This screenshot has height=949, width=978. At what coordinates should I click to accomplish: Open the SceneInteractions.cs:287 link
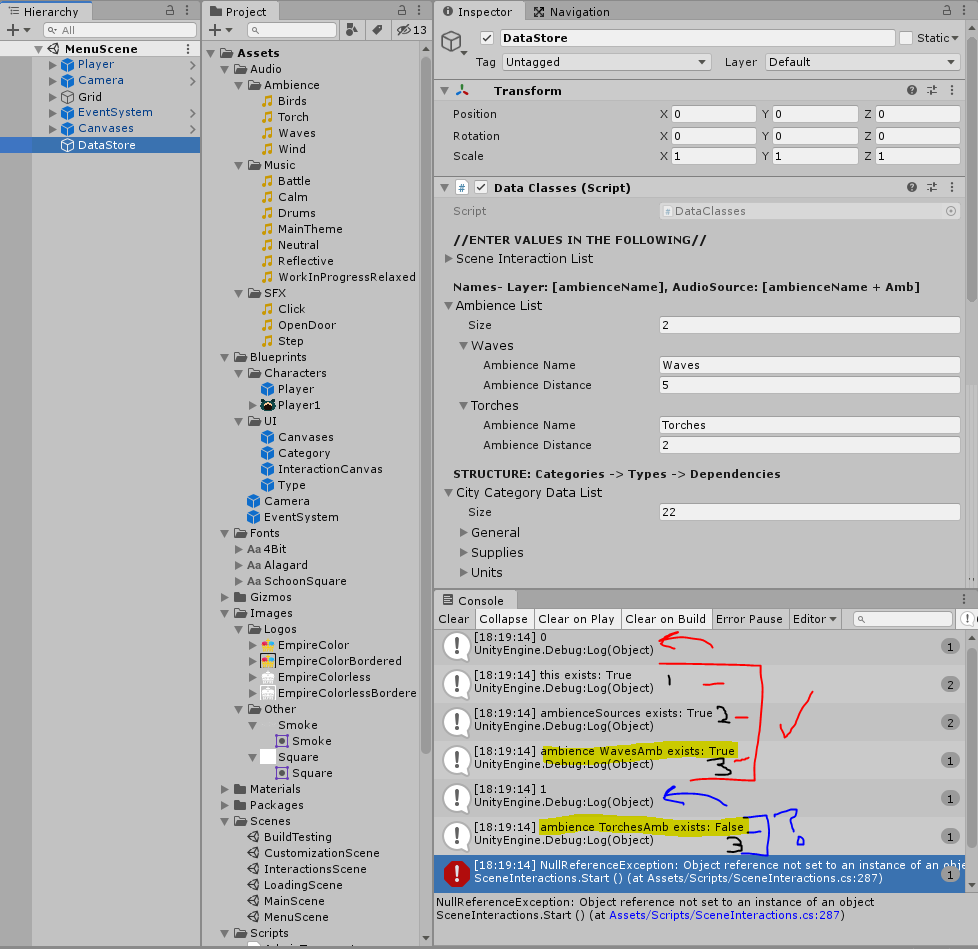[724, 915]
